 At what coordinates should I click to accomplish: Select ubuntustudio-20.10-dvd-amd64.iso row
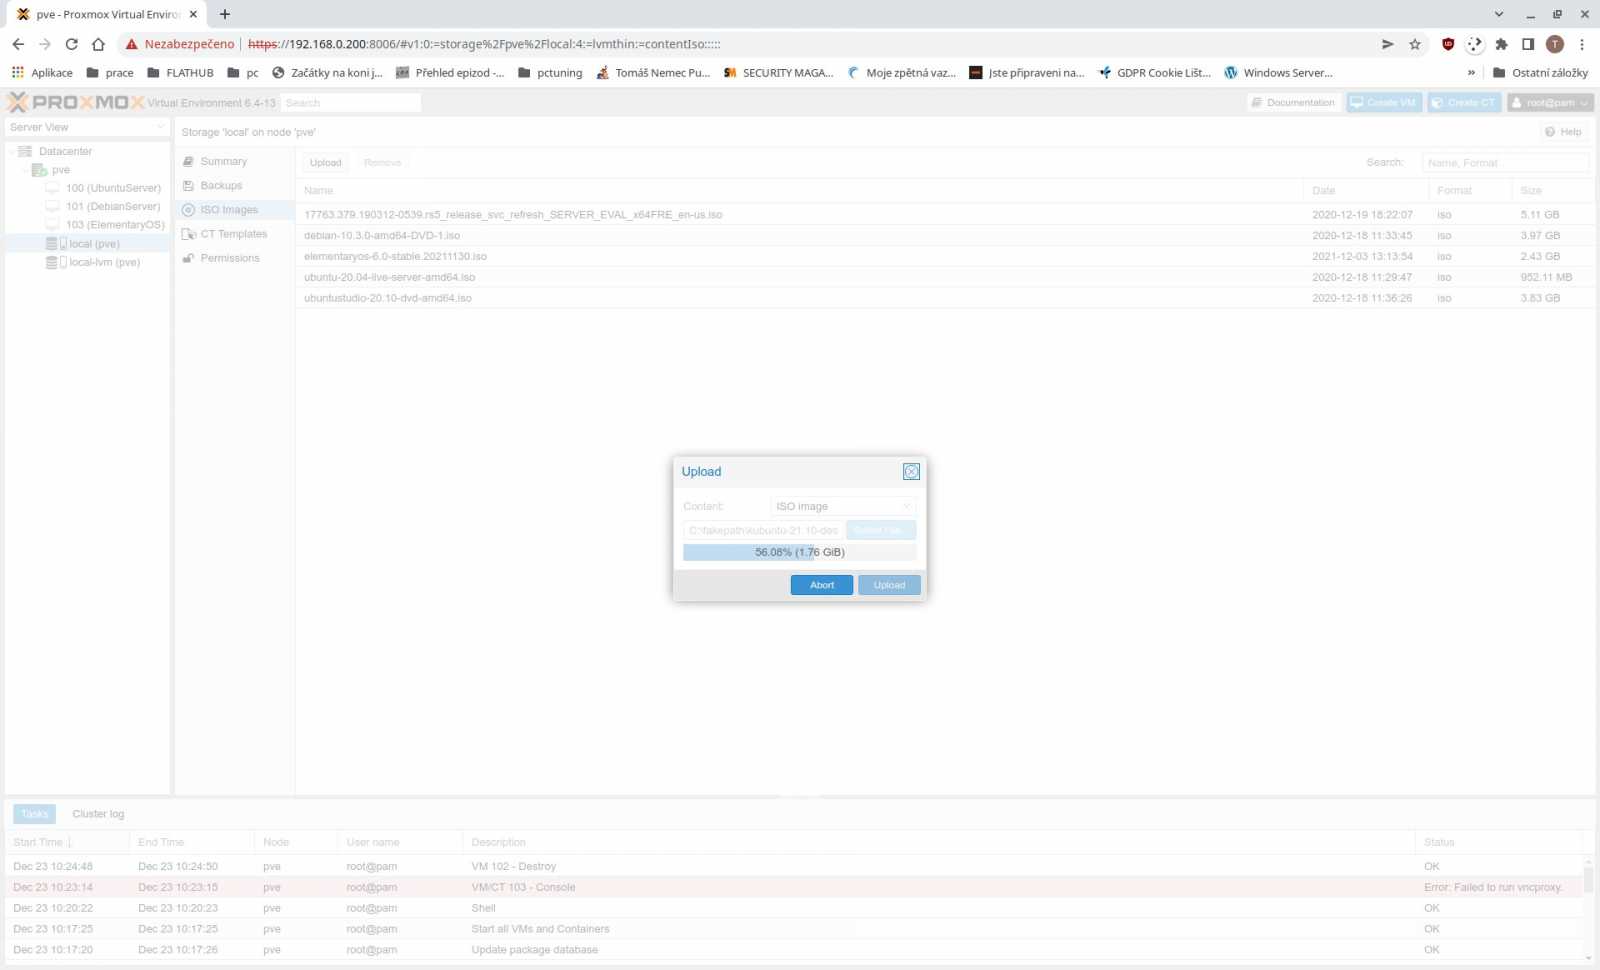(945, 298)
